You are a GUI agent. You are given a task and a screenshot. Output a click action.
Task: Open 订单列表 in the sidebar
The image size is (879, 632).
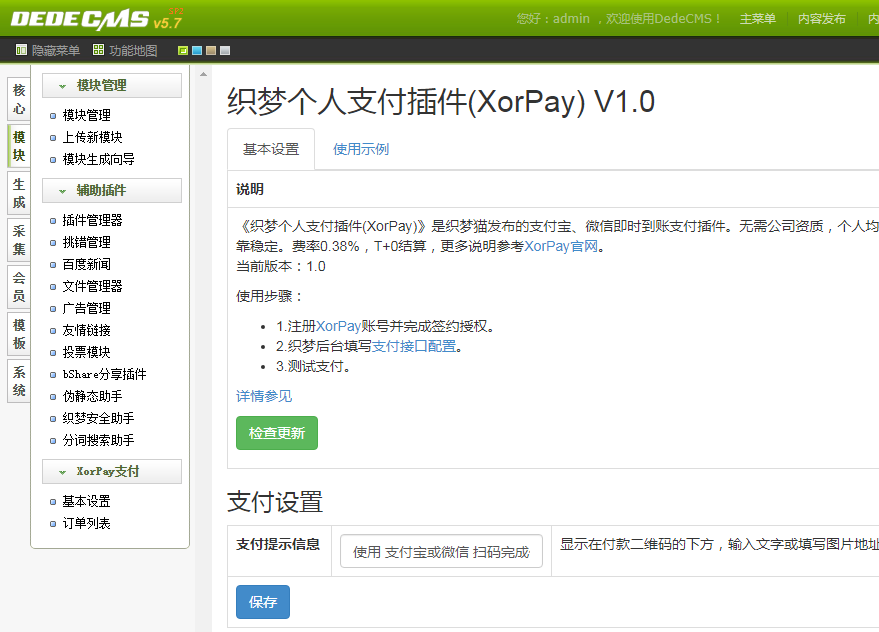86,523
